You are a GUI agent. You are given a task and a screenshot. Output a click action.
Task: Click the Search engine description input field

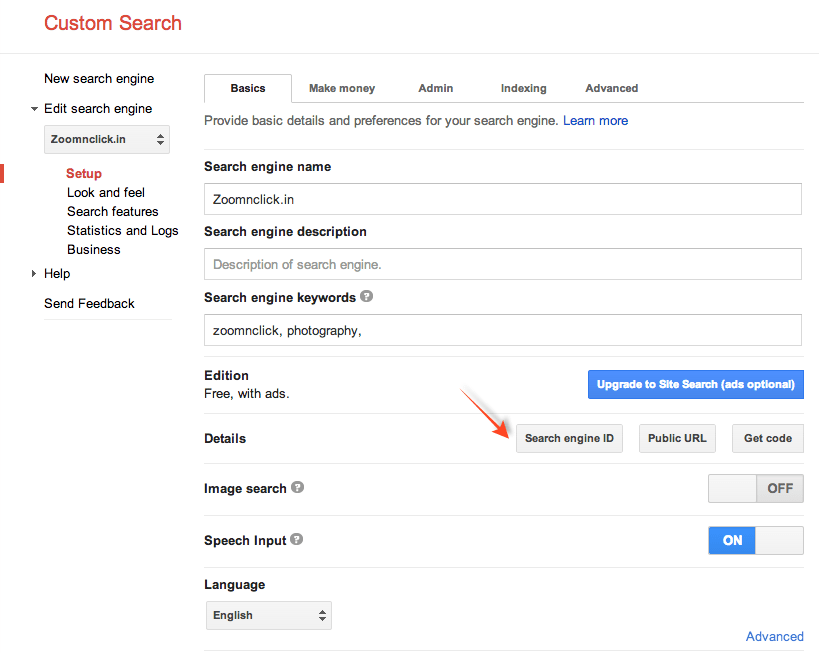[x=502, y=264]
